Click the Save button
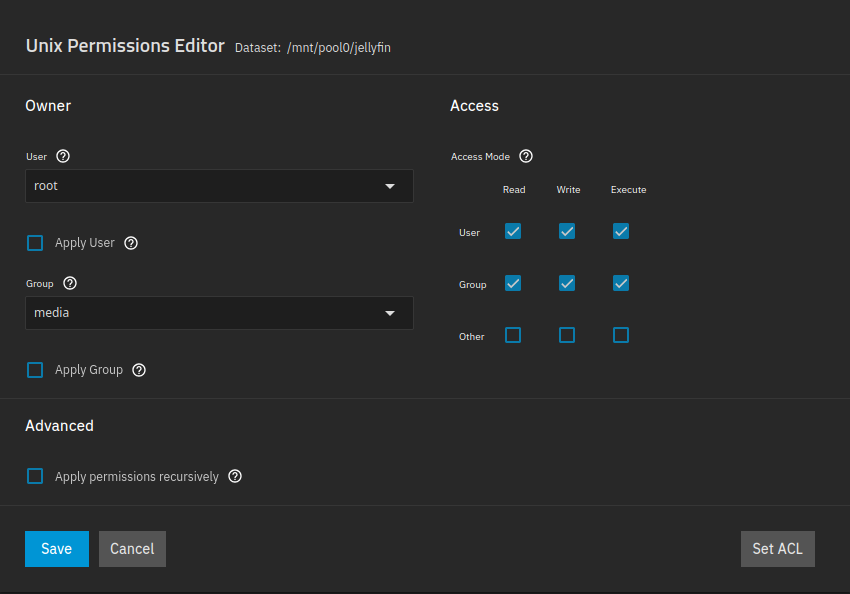This screenshot has height=594, width=850. [x=56, y=548]
